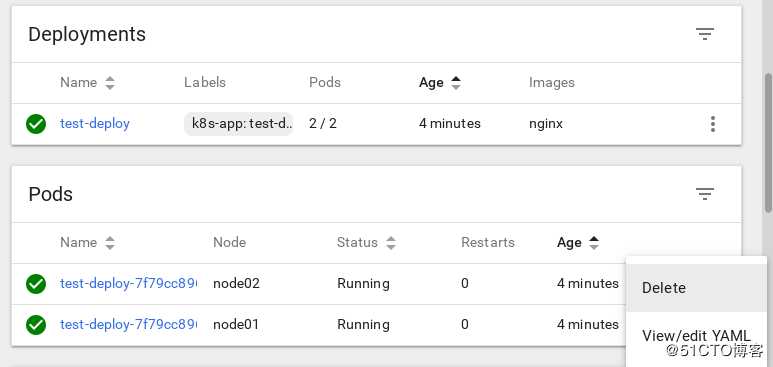This screenshot has height=367, width=773.
Task: Click the Deployments section heading
Action: pos(87,35)
